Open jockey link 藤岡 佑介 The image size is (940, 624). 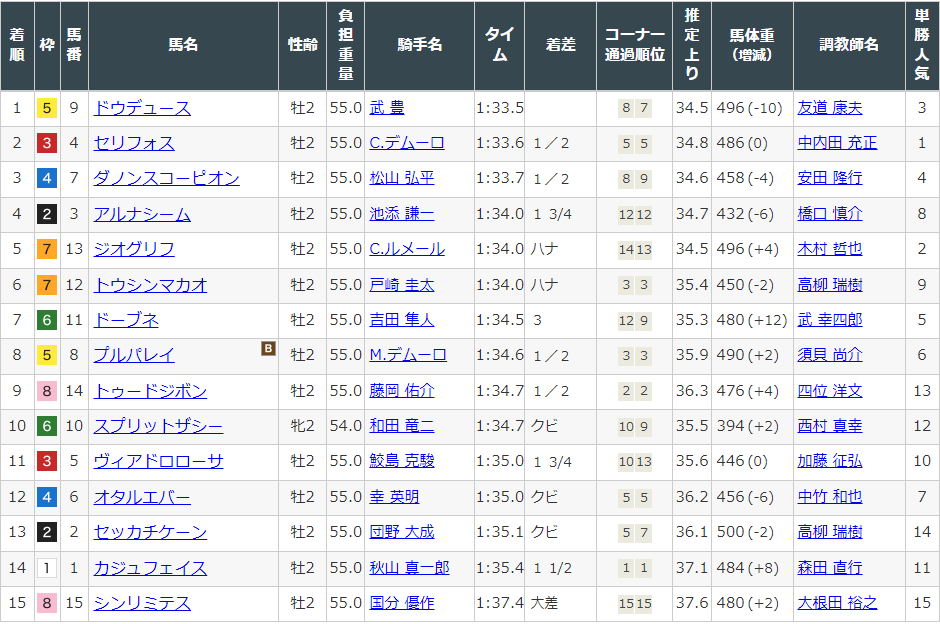pyautogui.click(x=402, y=391)
